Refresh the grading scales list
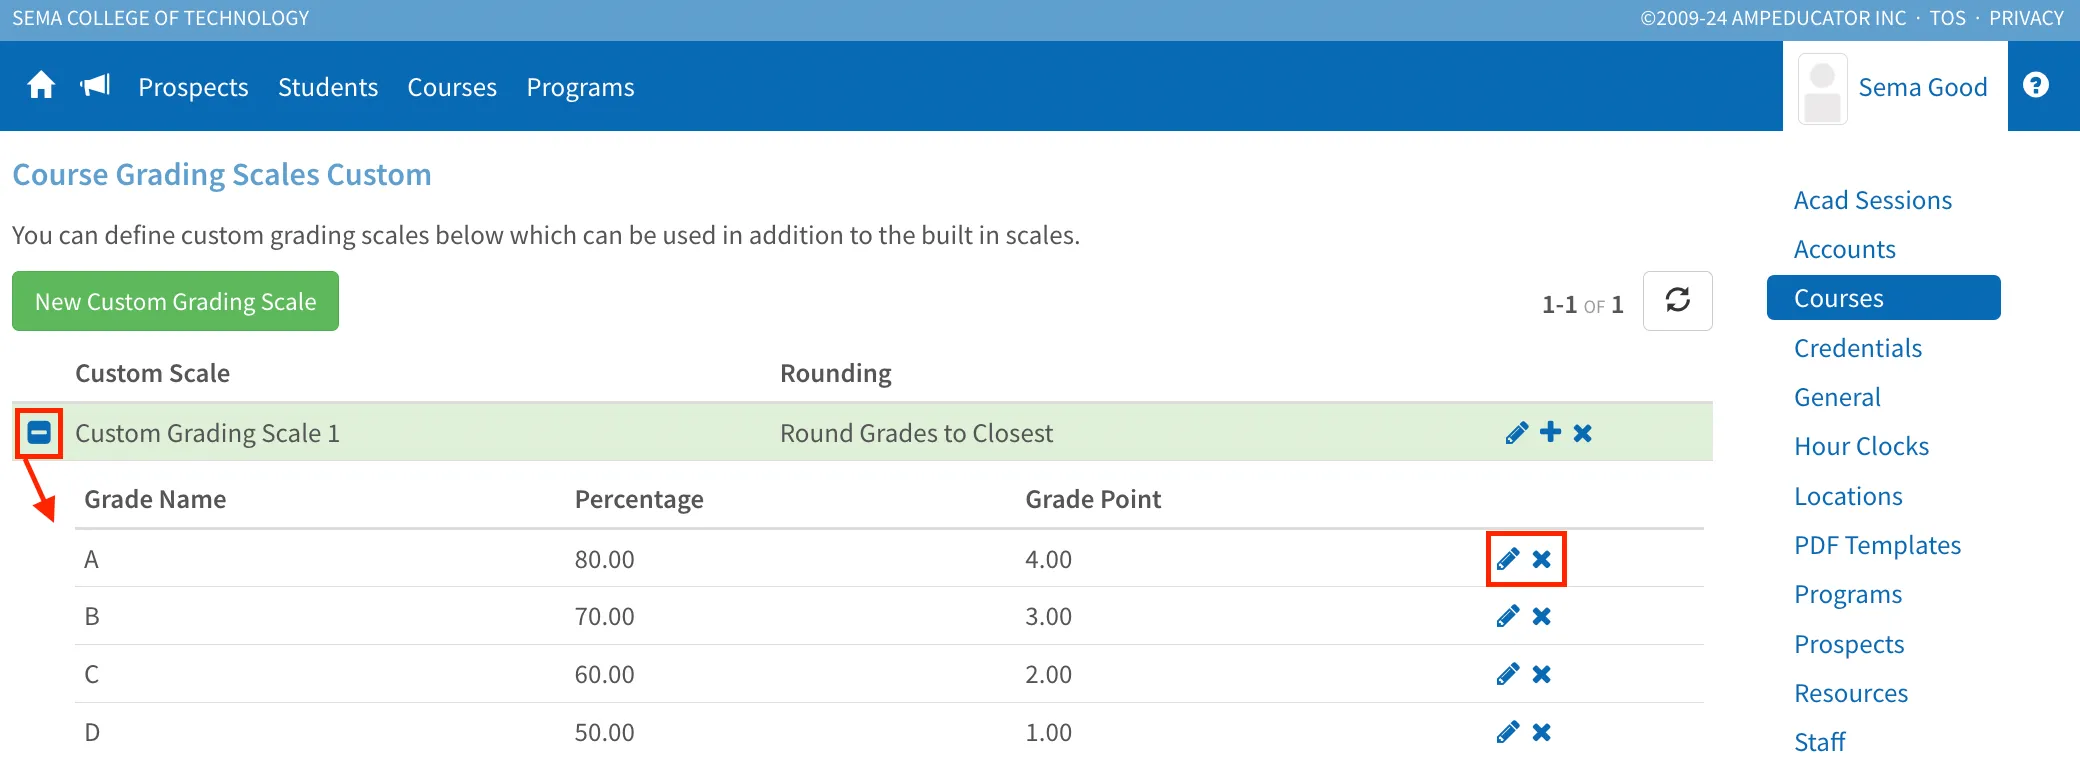The height and width of the screenshot is (774, 2080). tap(1677, 300)
